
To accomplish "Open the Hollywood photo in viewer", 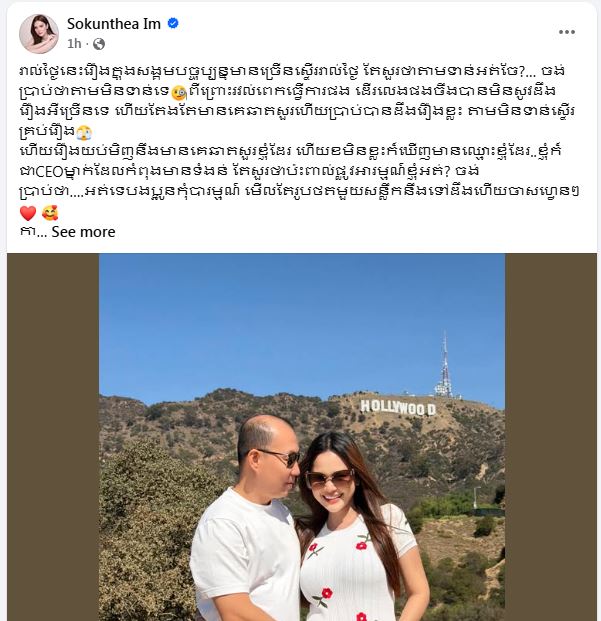I will point(302,437).
